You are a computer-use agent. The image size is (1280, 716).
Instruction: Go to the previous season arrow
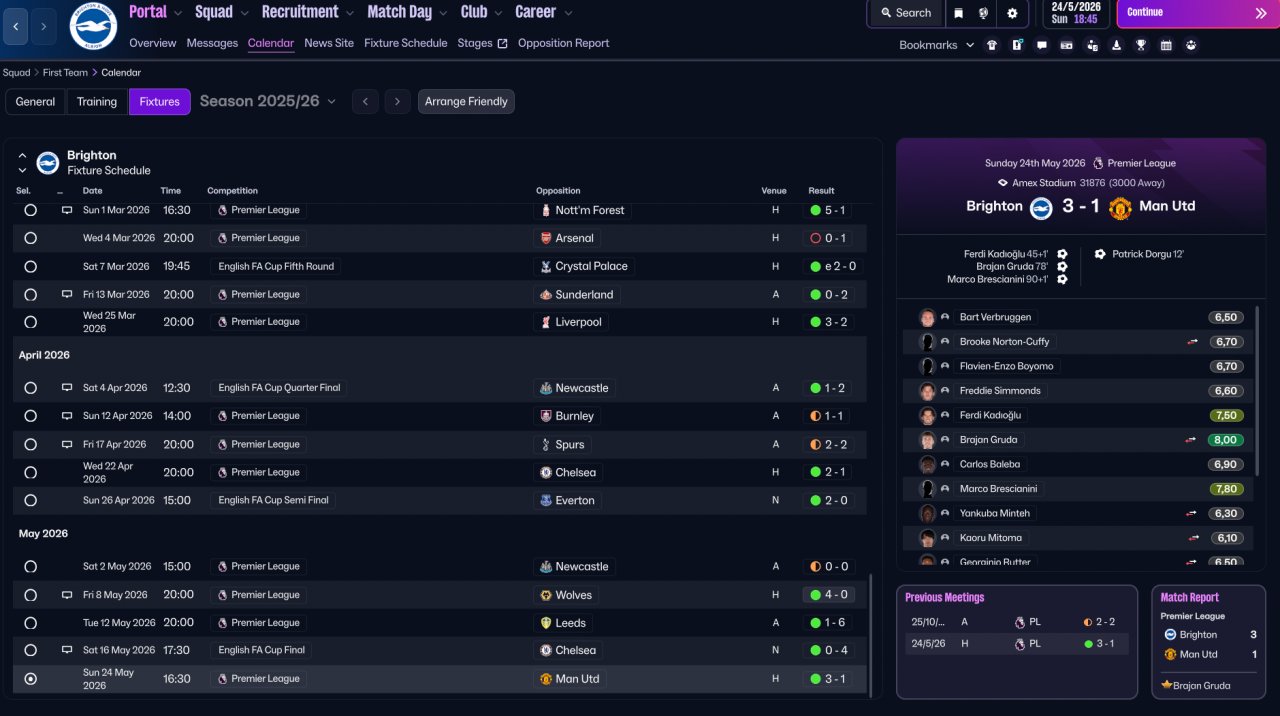tap(365, 101)
